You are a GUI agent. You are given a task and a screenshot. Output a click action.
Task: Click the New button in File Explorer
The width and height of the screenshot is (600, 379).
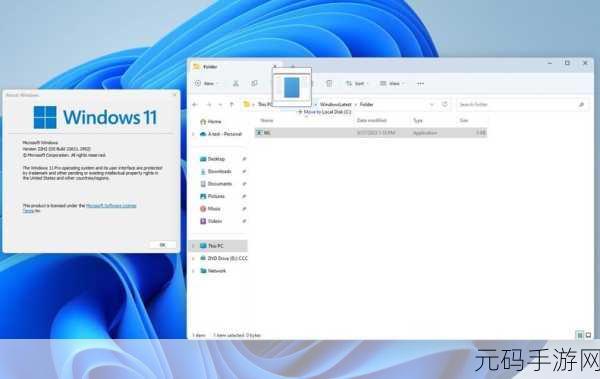[207, 83]
